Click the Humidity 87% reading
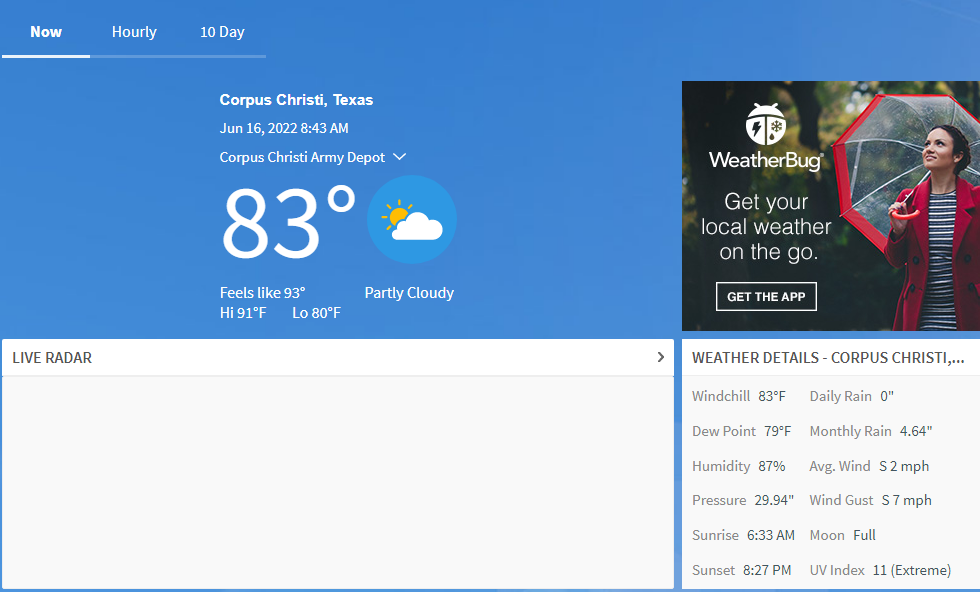980x592 pixels. click(x=739, y=466)
